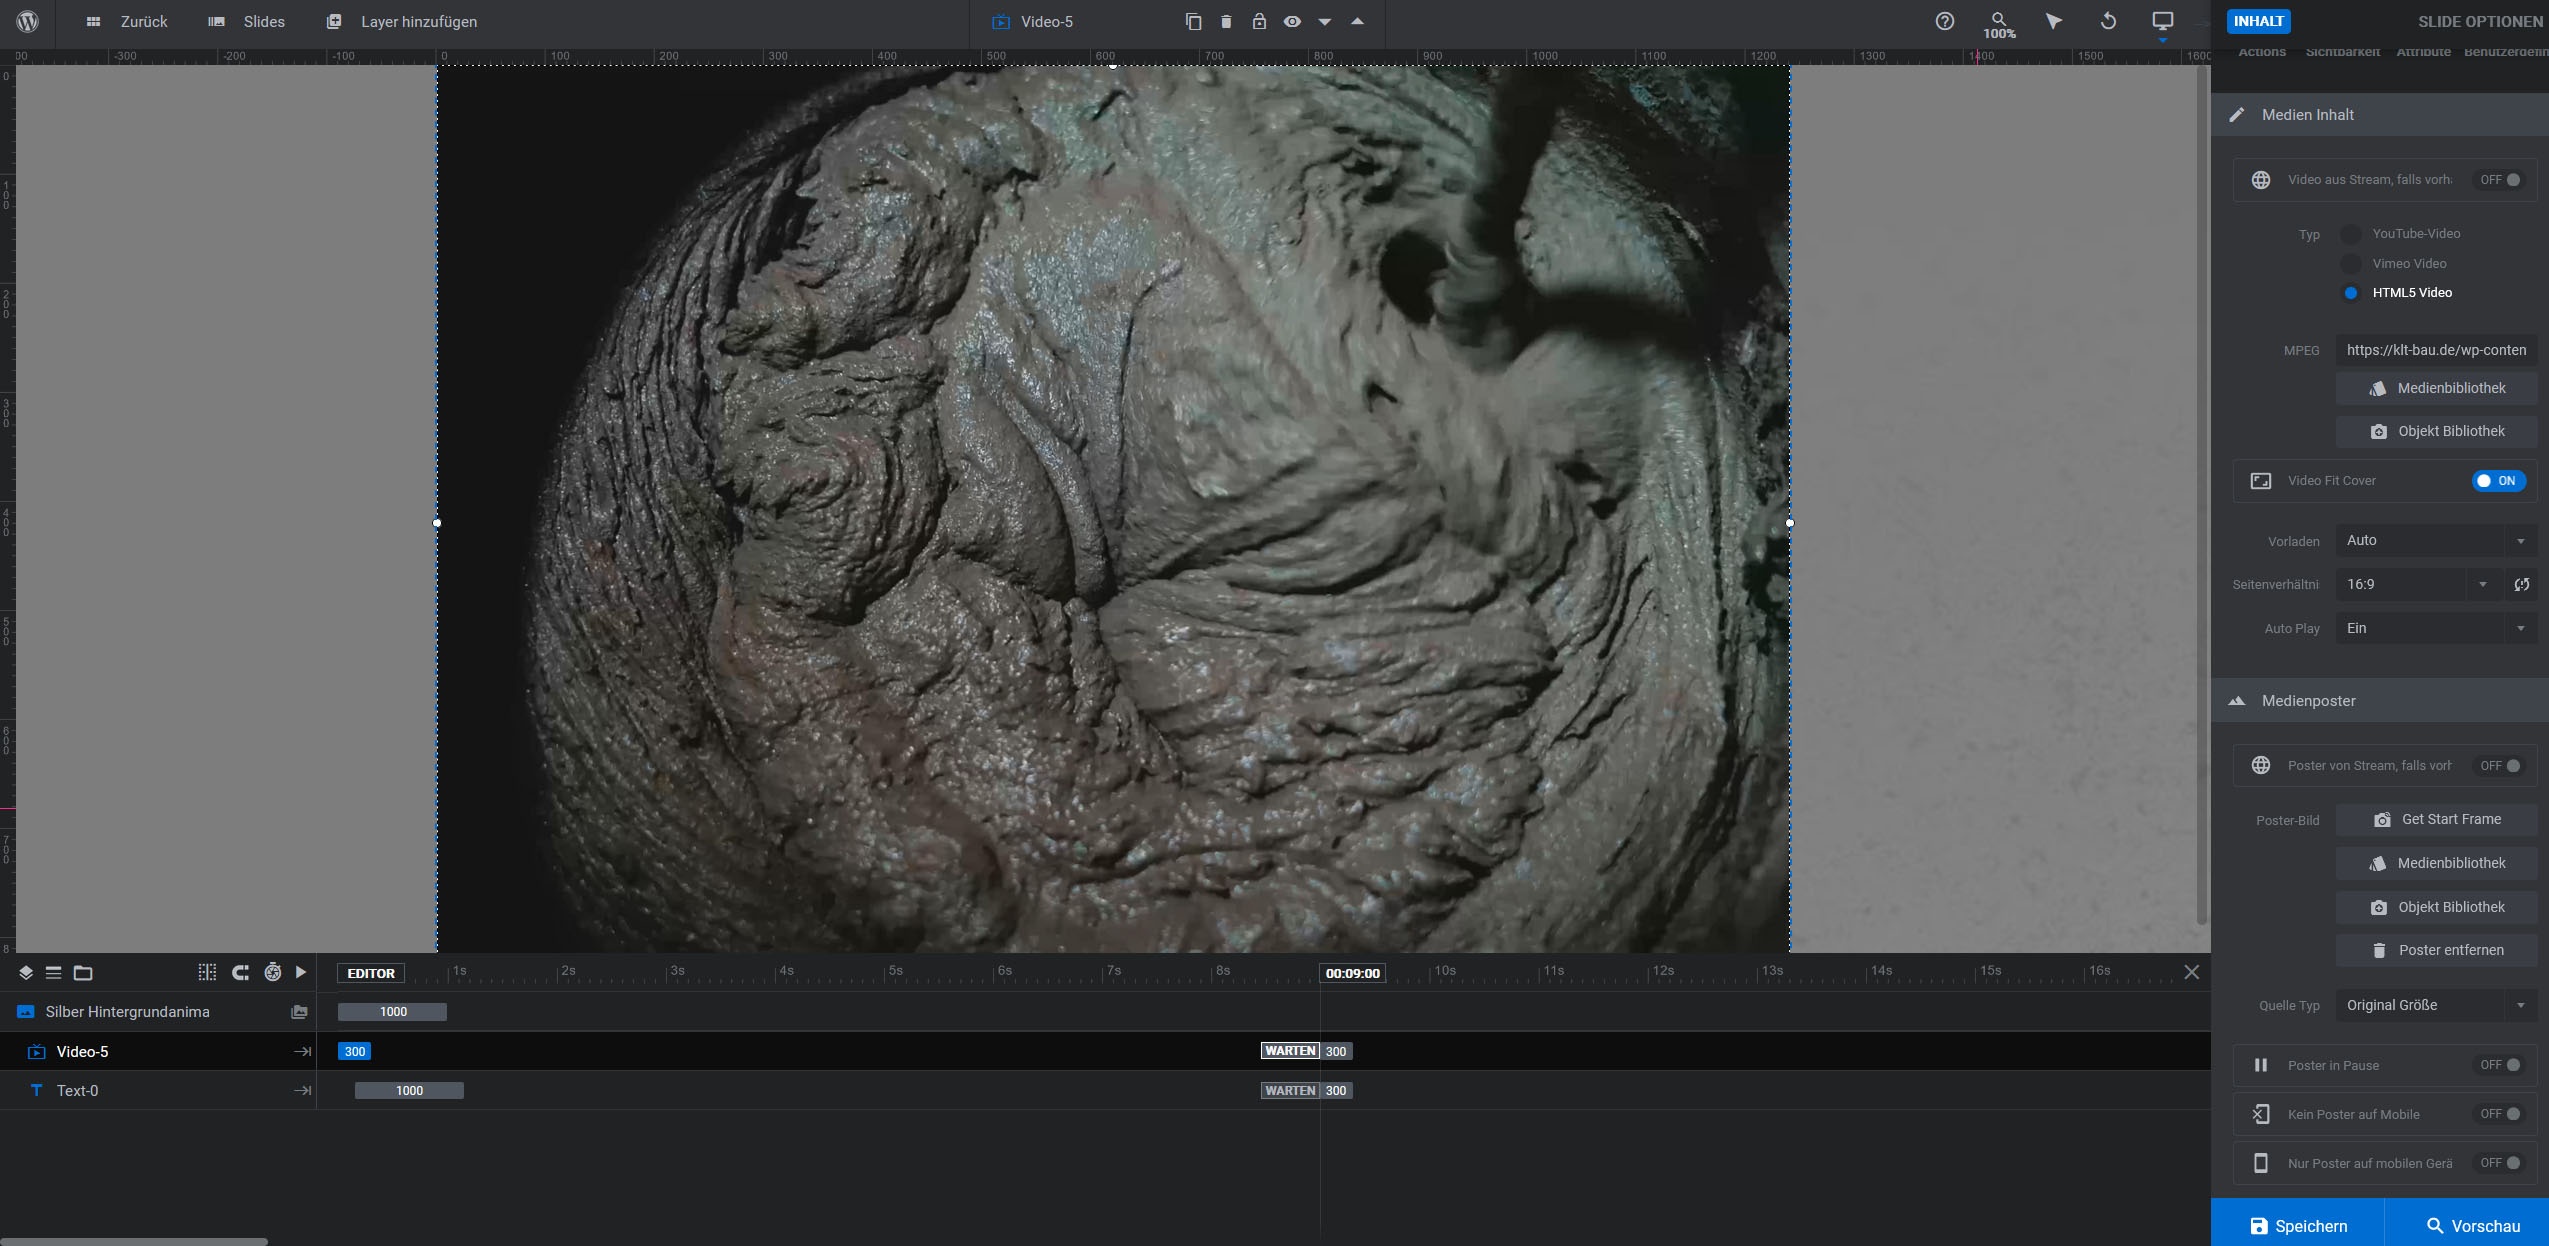Screen dimensions: 2549x1246
Task: Switch to the INHALT tab
Action: [x=2258, y=21]
